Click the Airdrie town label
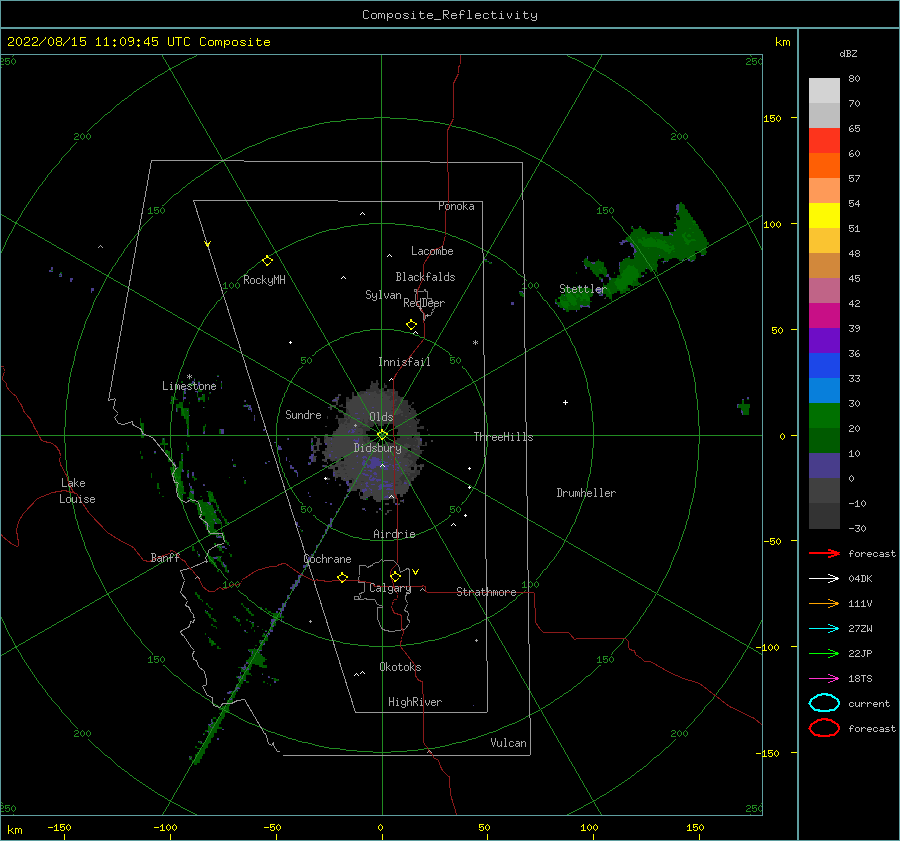 [x=394, y=534]
